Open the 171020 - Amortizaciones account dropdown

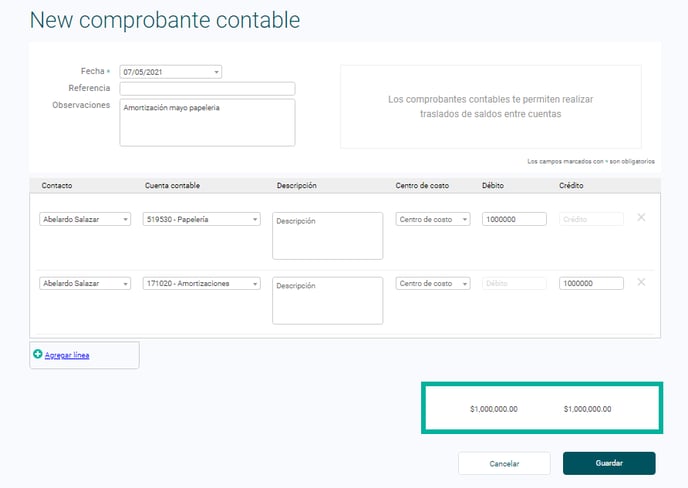201,283
